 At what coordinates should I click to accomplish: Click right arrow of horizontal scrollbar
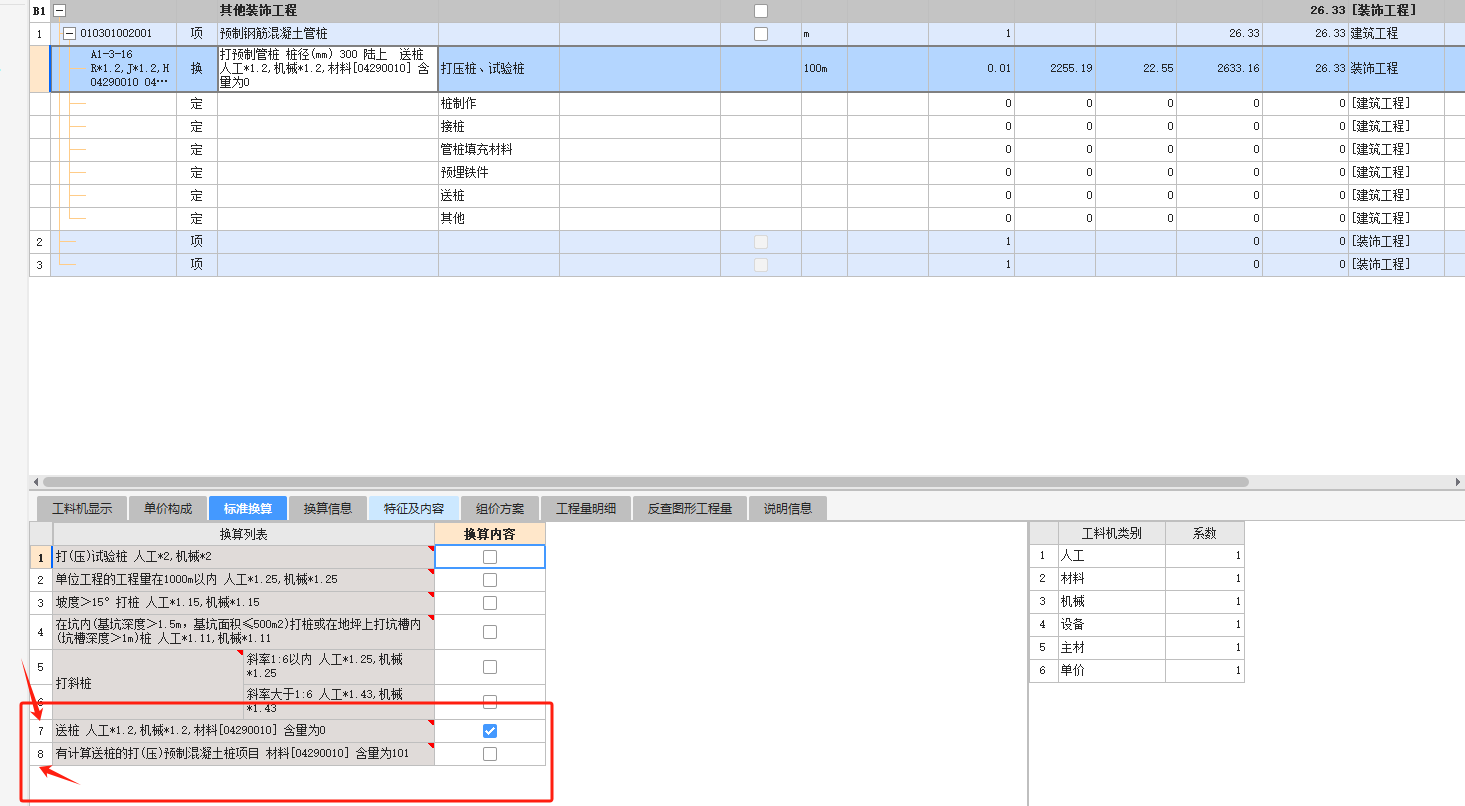1458,482
